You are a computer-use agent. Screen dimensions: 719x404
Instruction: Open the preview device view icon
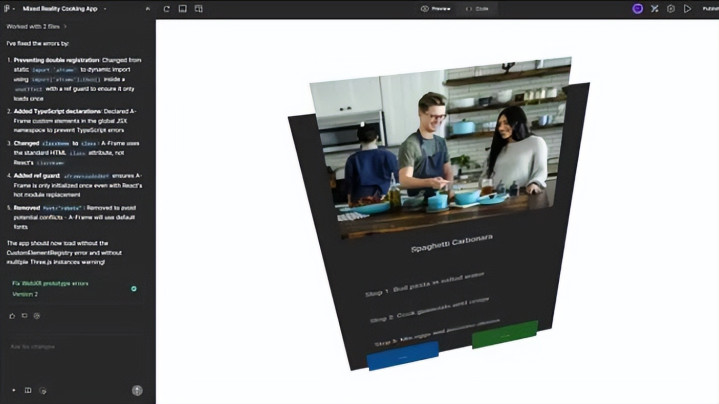[183, 9]
